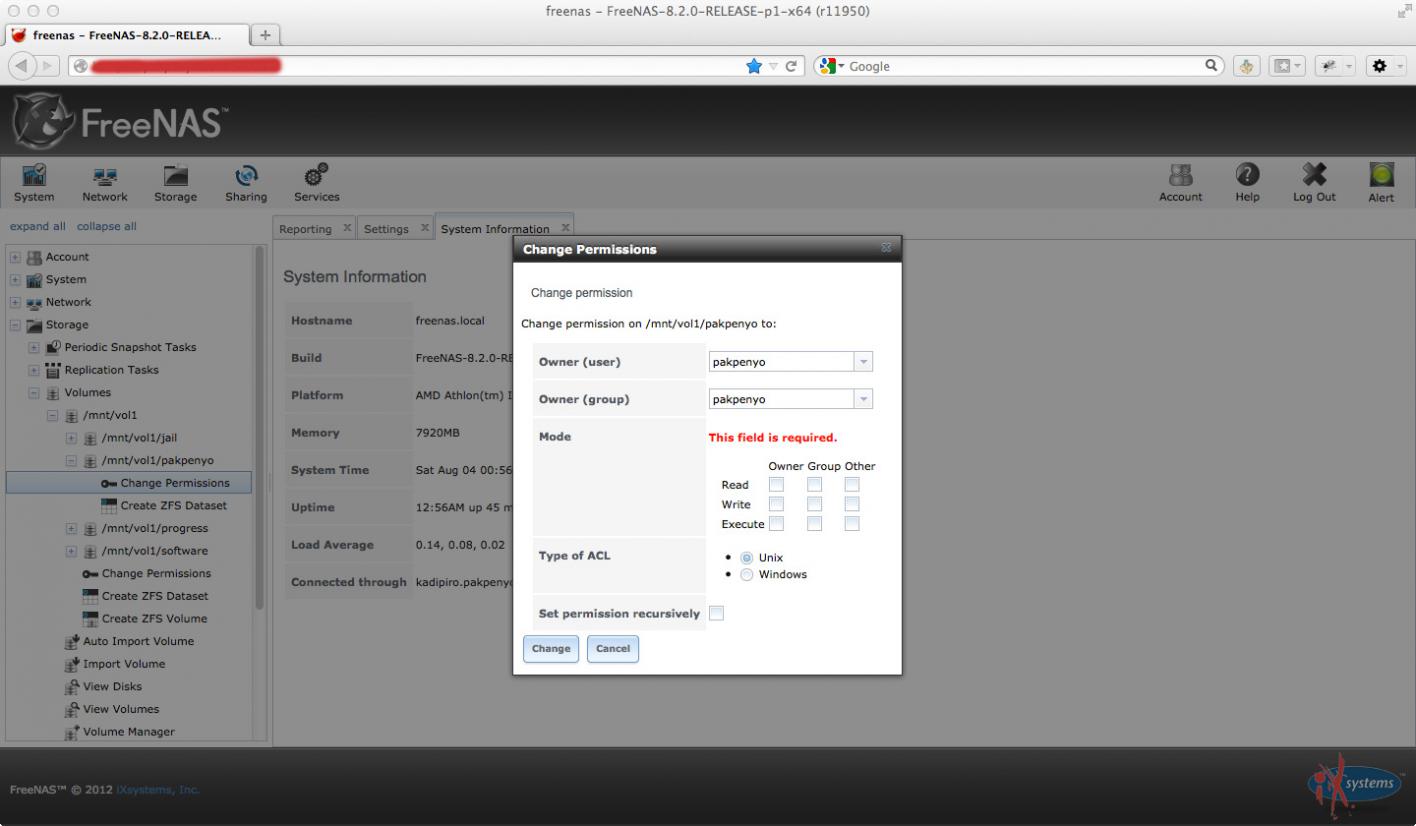
Task: Reload the page with the refresh icon
Action: pos(791,67)
